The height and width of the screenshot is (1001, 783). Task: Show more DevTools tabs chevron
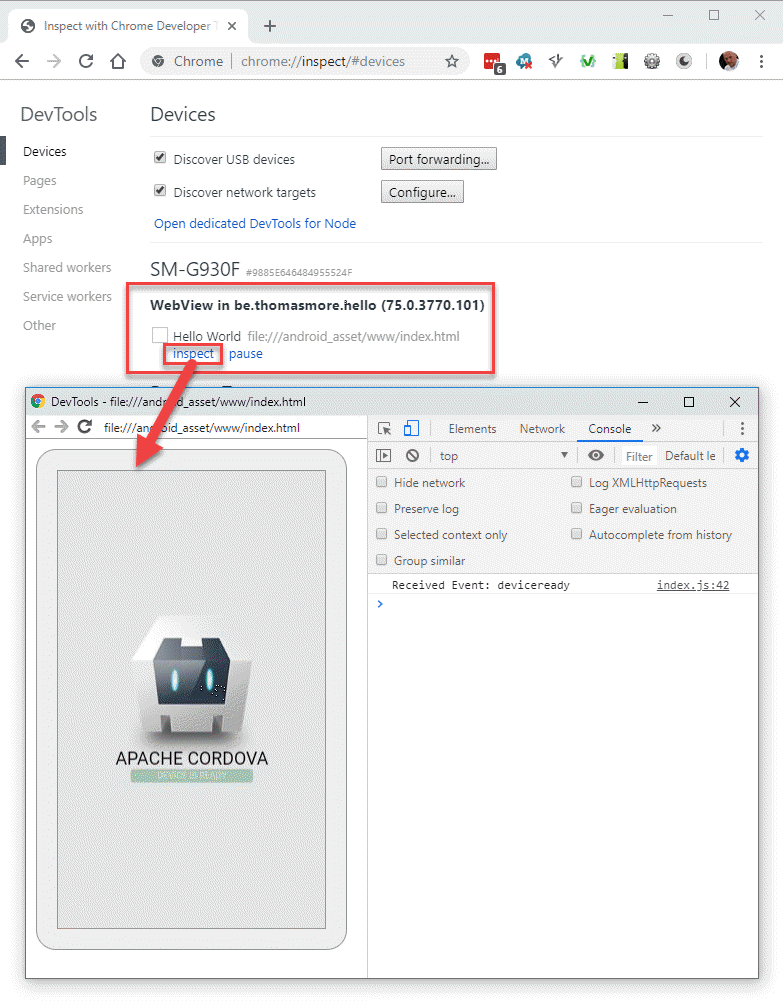pyautogui.click(x=656, y=428)
